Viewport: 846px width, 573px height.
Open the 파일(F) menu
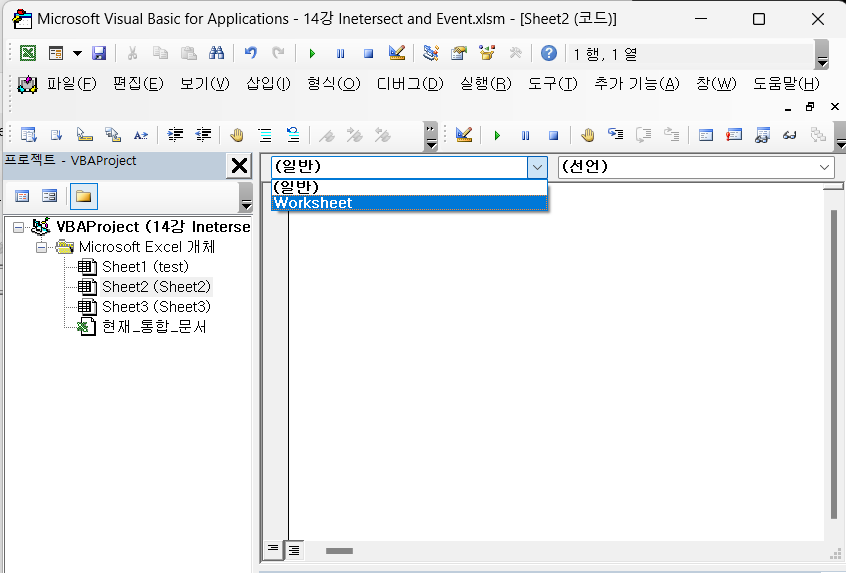pyautogui.click(x=71, y=84)
